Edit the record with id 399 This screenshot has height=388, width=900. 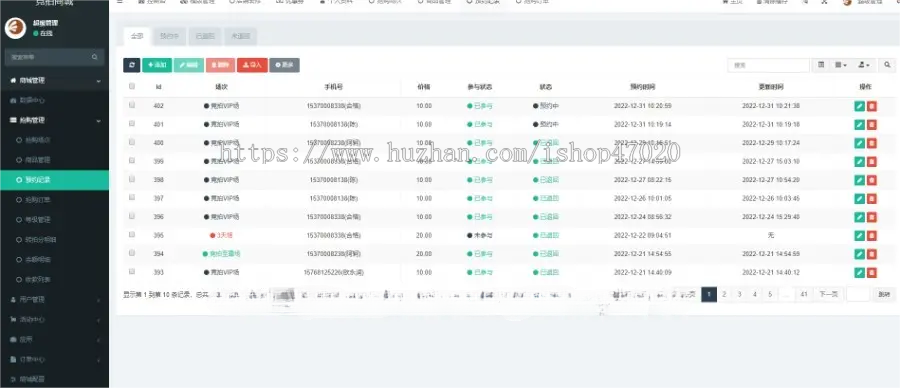pos(859,161)
